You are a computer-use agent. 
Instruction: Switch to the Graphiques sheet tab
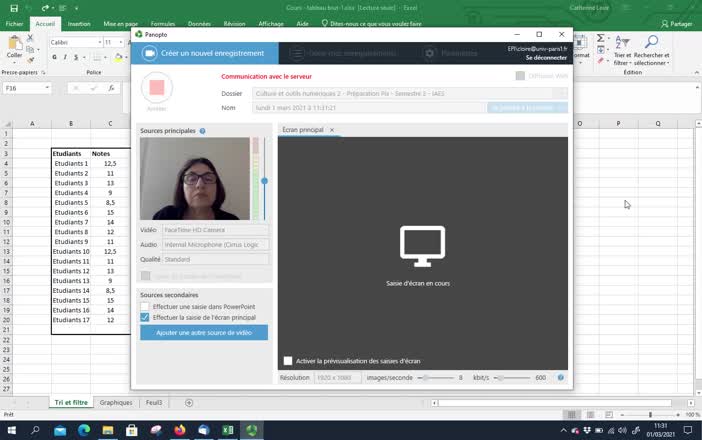pos(116,402)
